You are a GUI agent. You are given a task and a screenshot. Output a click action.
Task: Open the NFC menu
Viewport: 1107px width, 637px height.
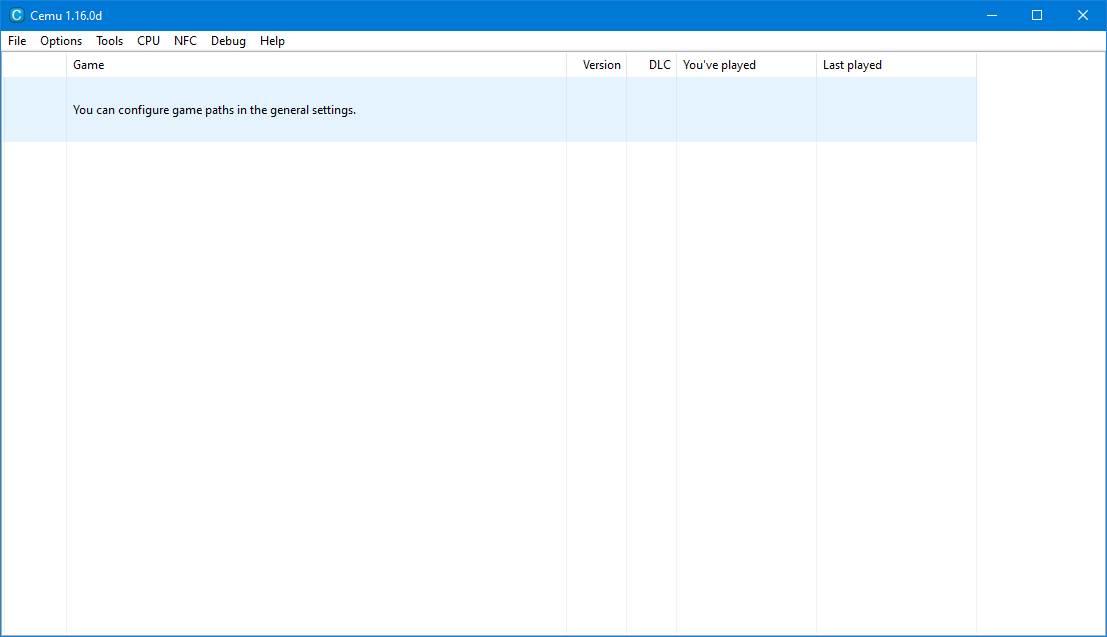[185, 41]
